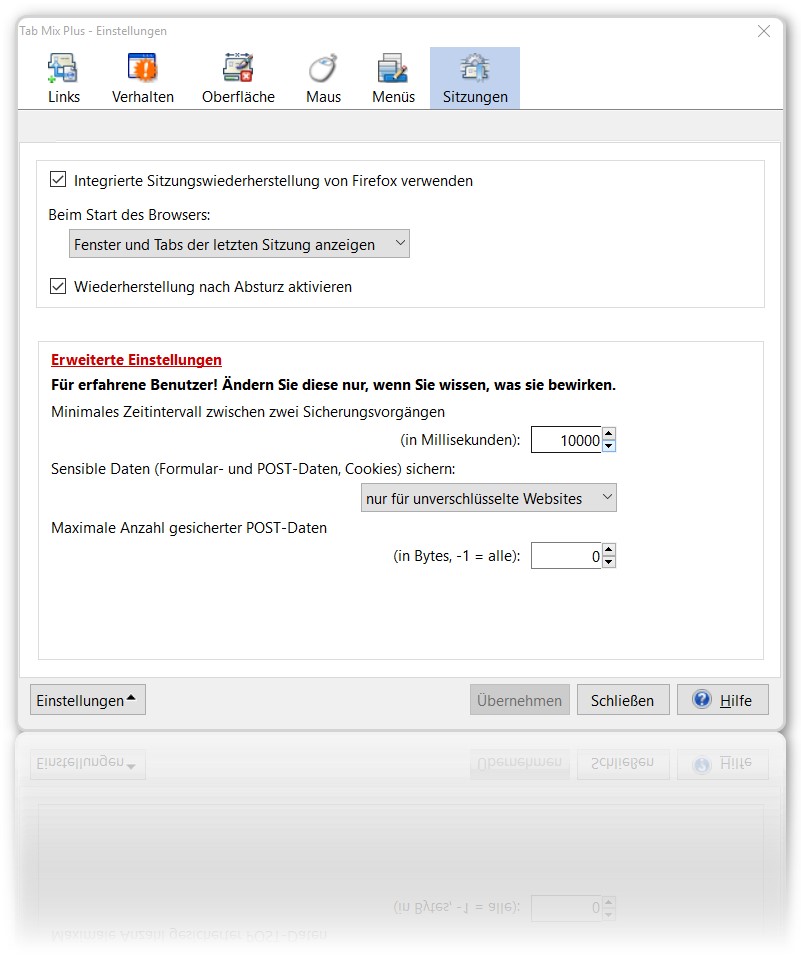Screen dimensions: 801x962
Task: Click the Schließen button
Action: [x=623, y=700]
